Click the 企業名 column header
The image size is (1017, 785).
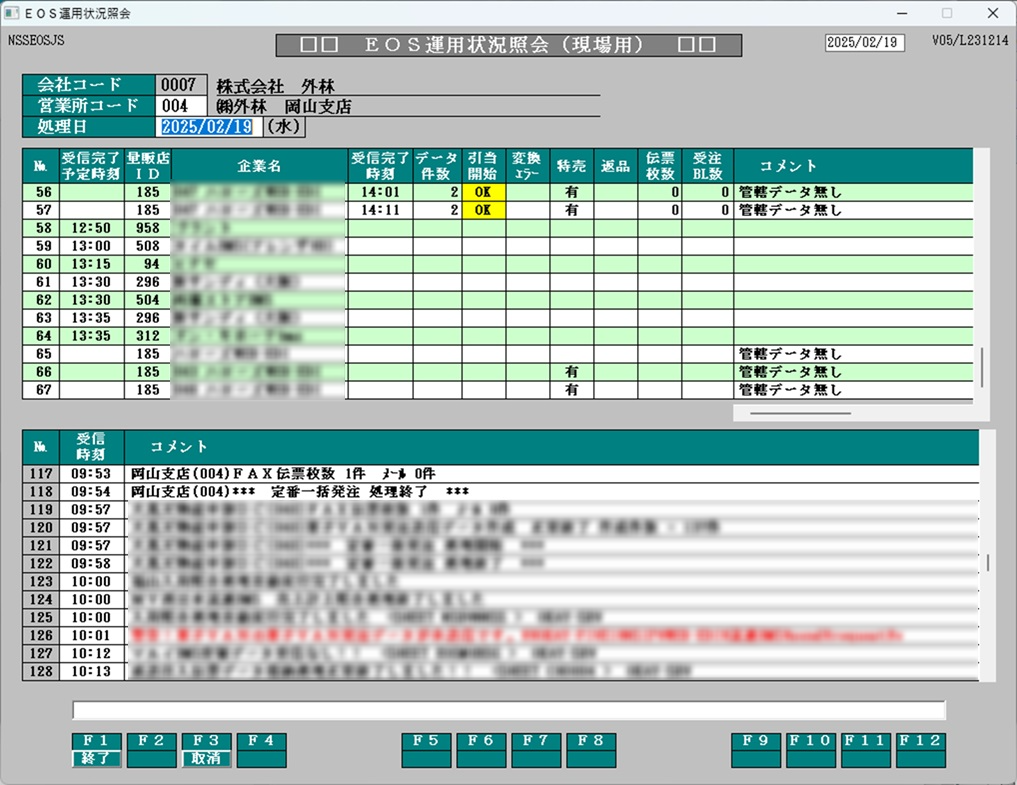[x=259, y=166]
